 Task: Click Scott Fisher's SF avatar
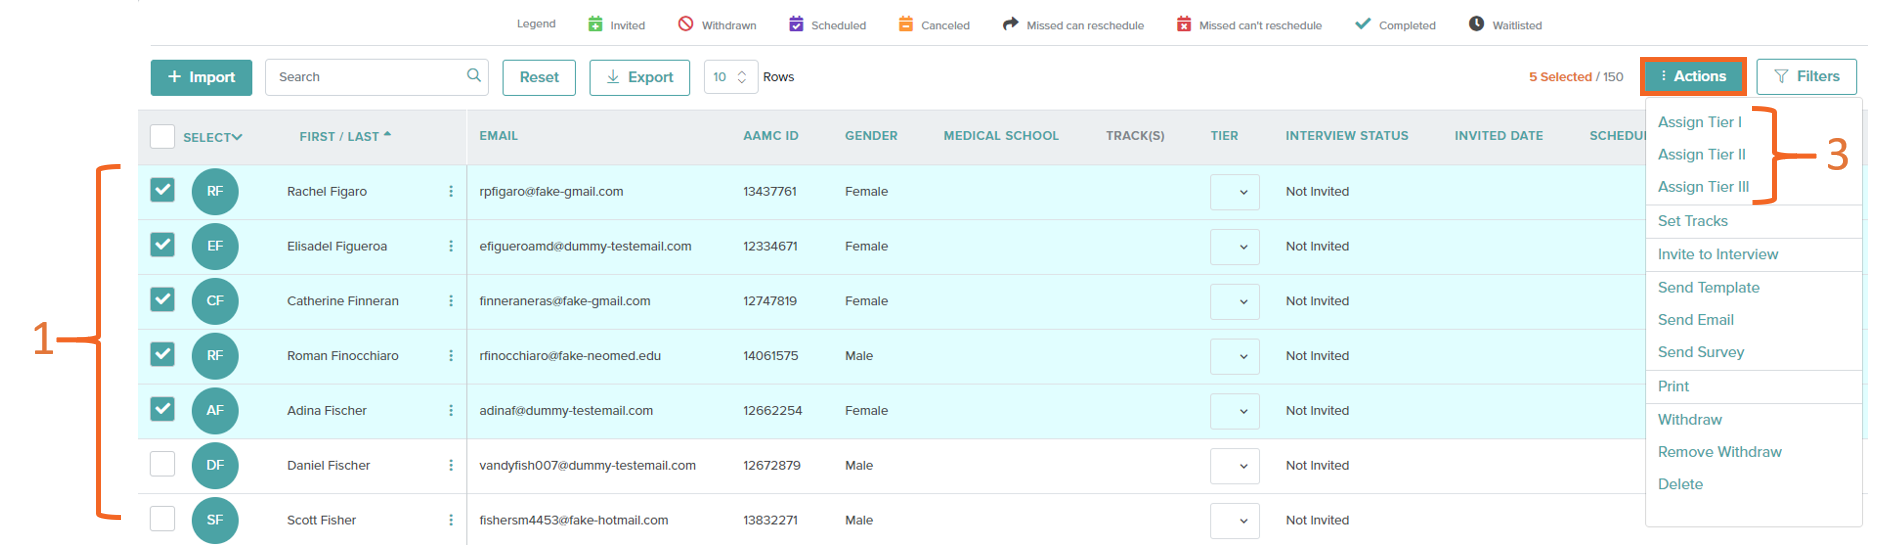(215, 520)
